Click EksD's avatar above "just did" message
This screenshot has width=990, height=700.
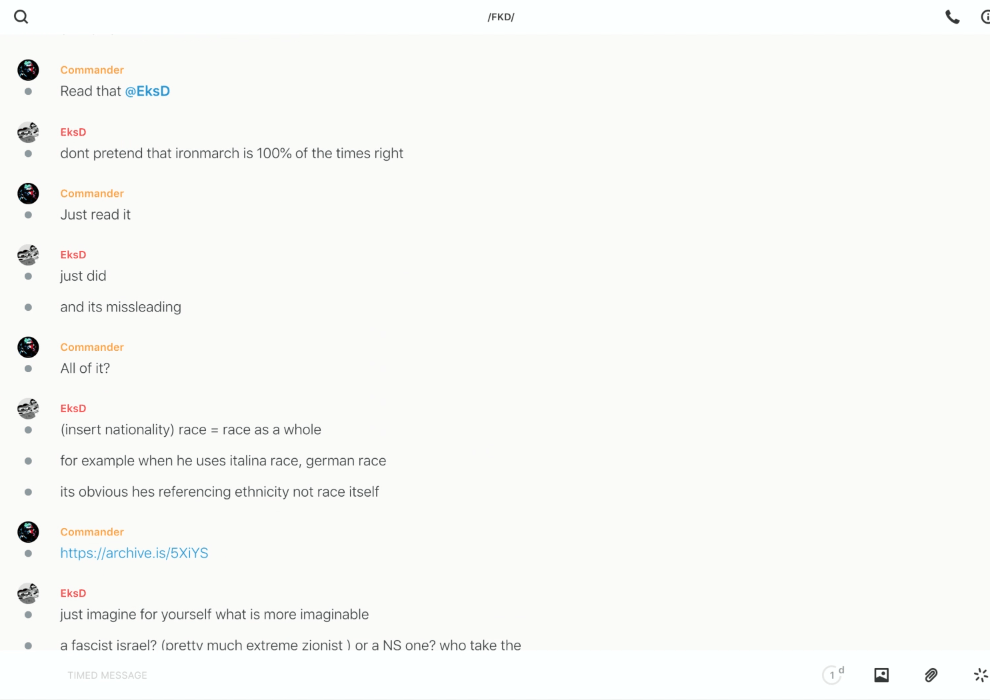pos(28,255)
